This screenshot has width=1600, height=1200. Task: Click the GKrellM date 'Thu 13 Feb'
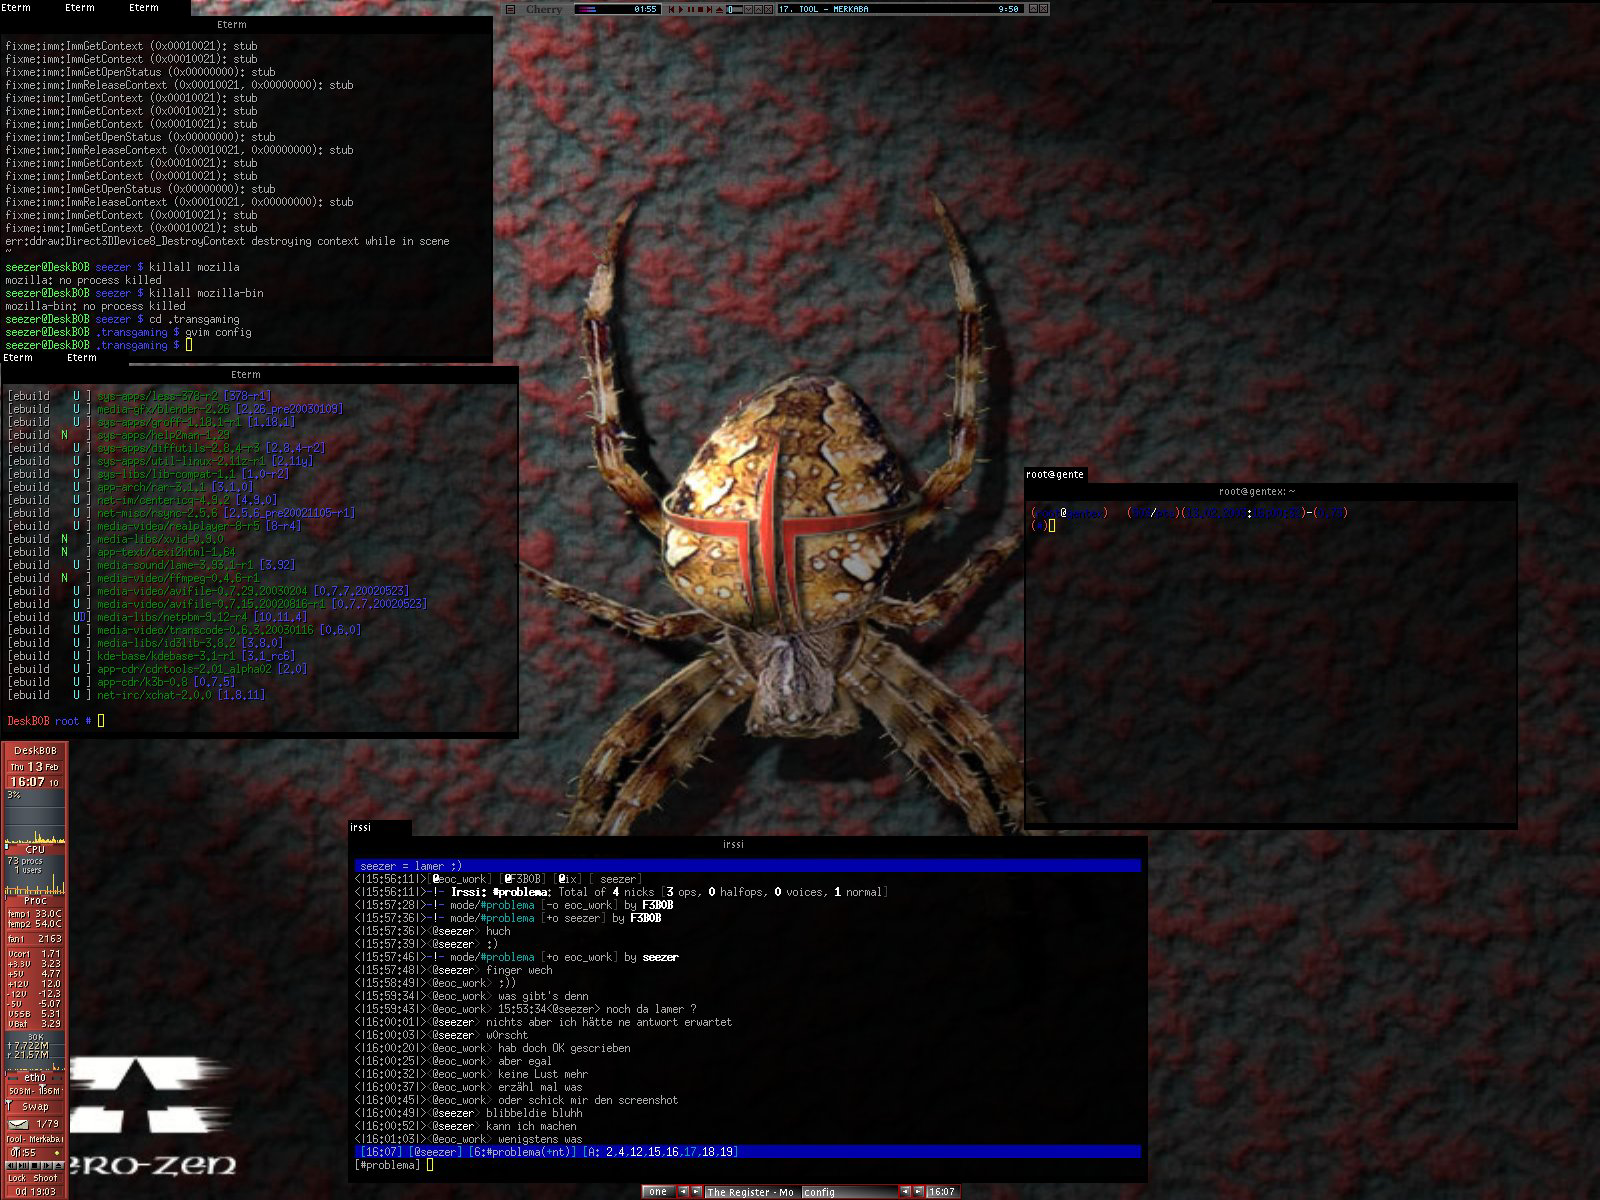[x=35, y=766]
